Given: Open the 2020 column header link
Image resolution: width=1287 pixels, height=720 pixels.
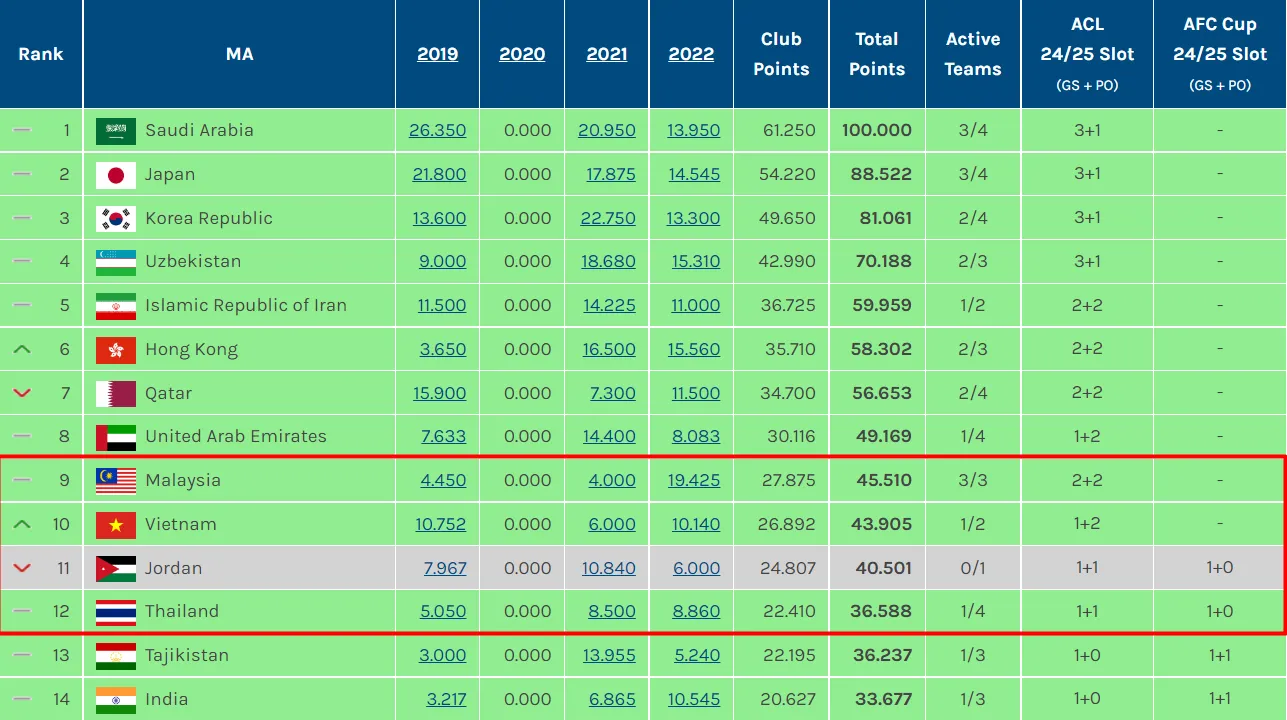Looking at the screenshot, I should (522, 54).
